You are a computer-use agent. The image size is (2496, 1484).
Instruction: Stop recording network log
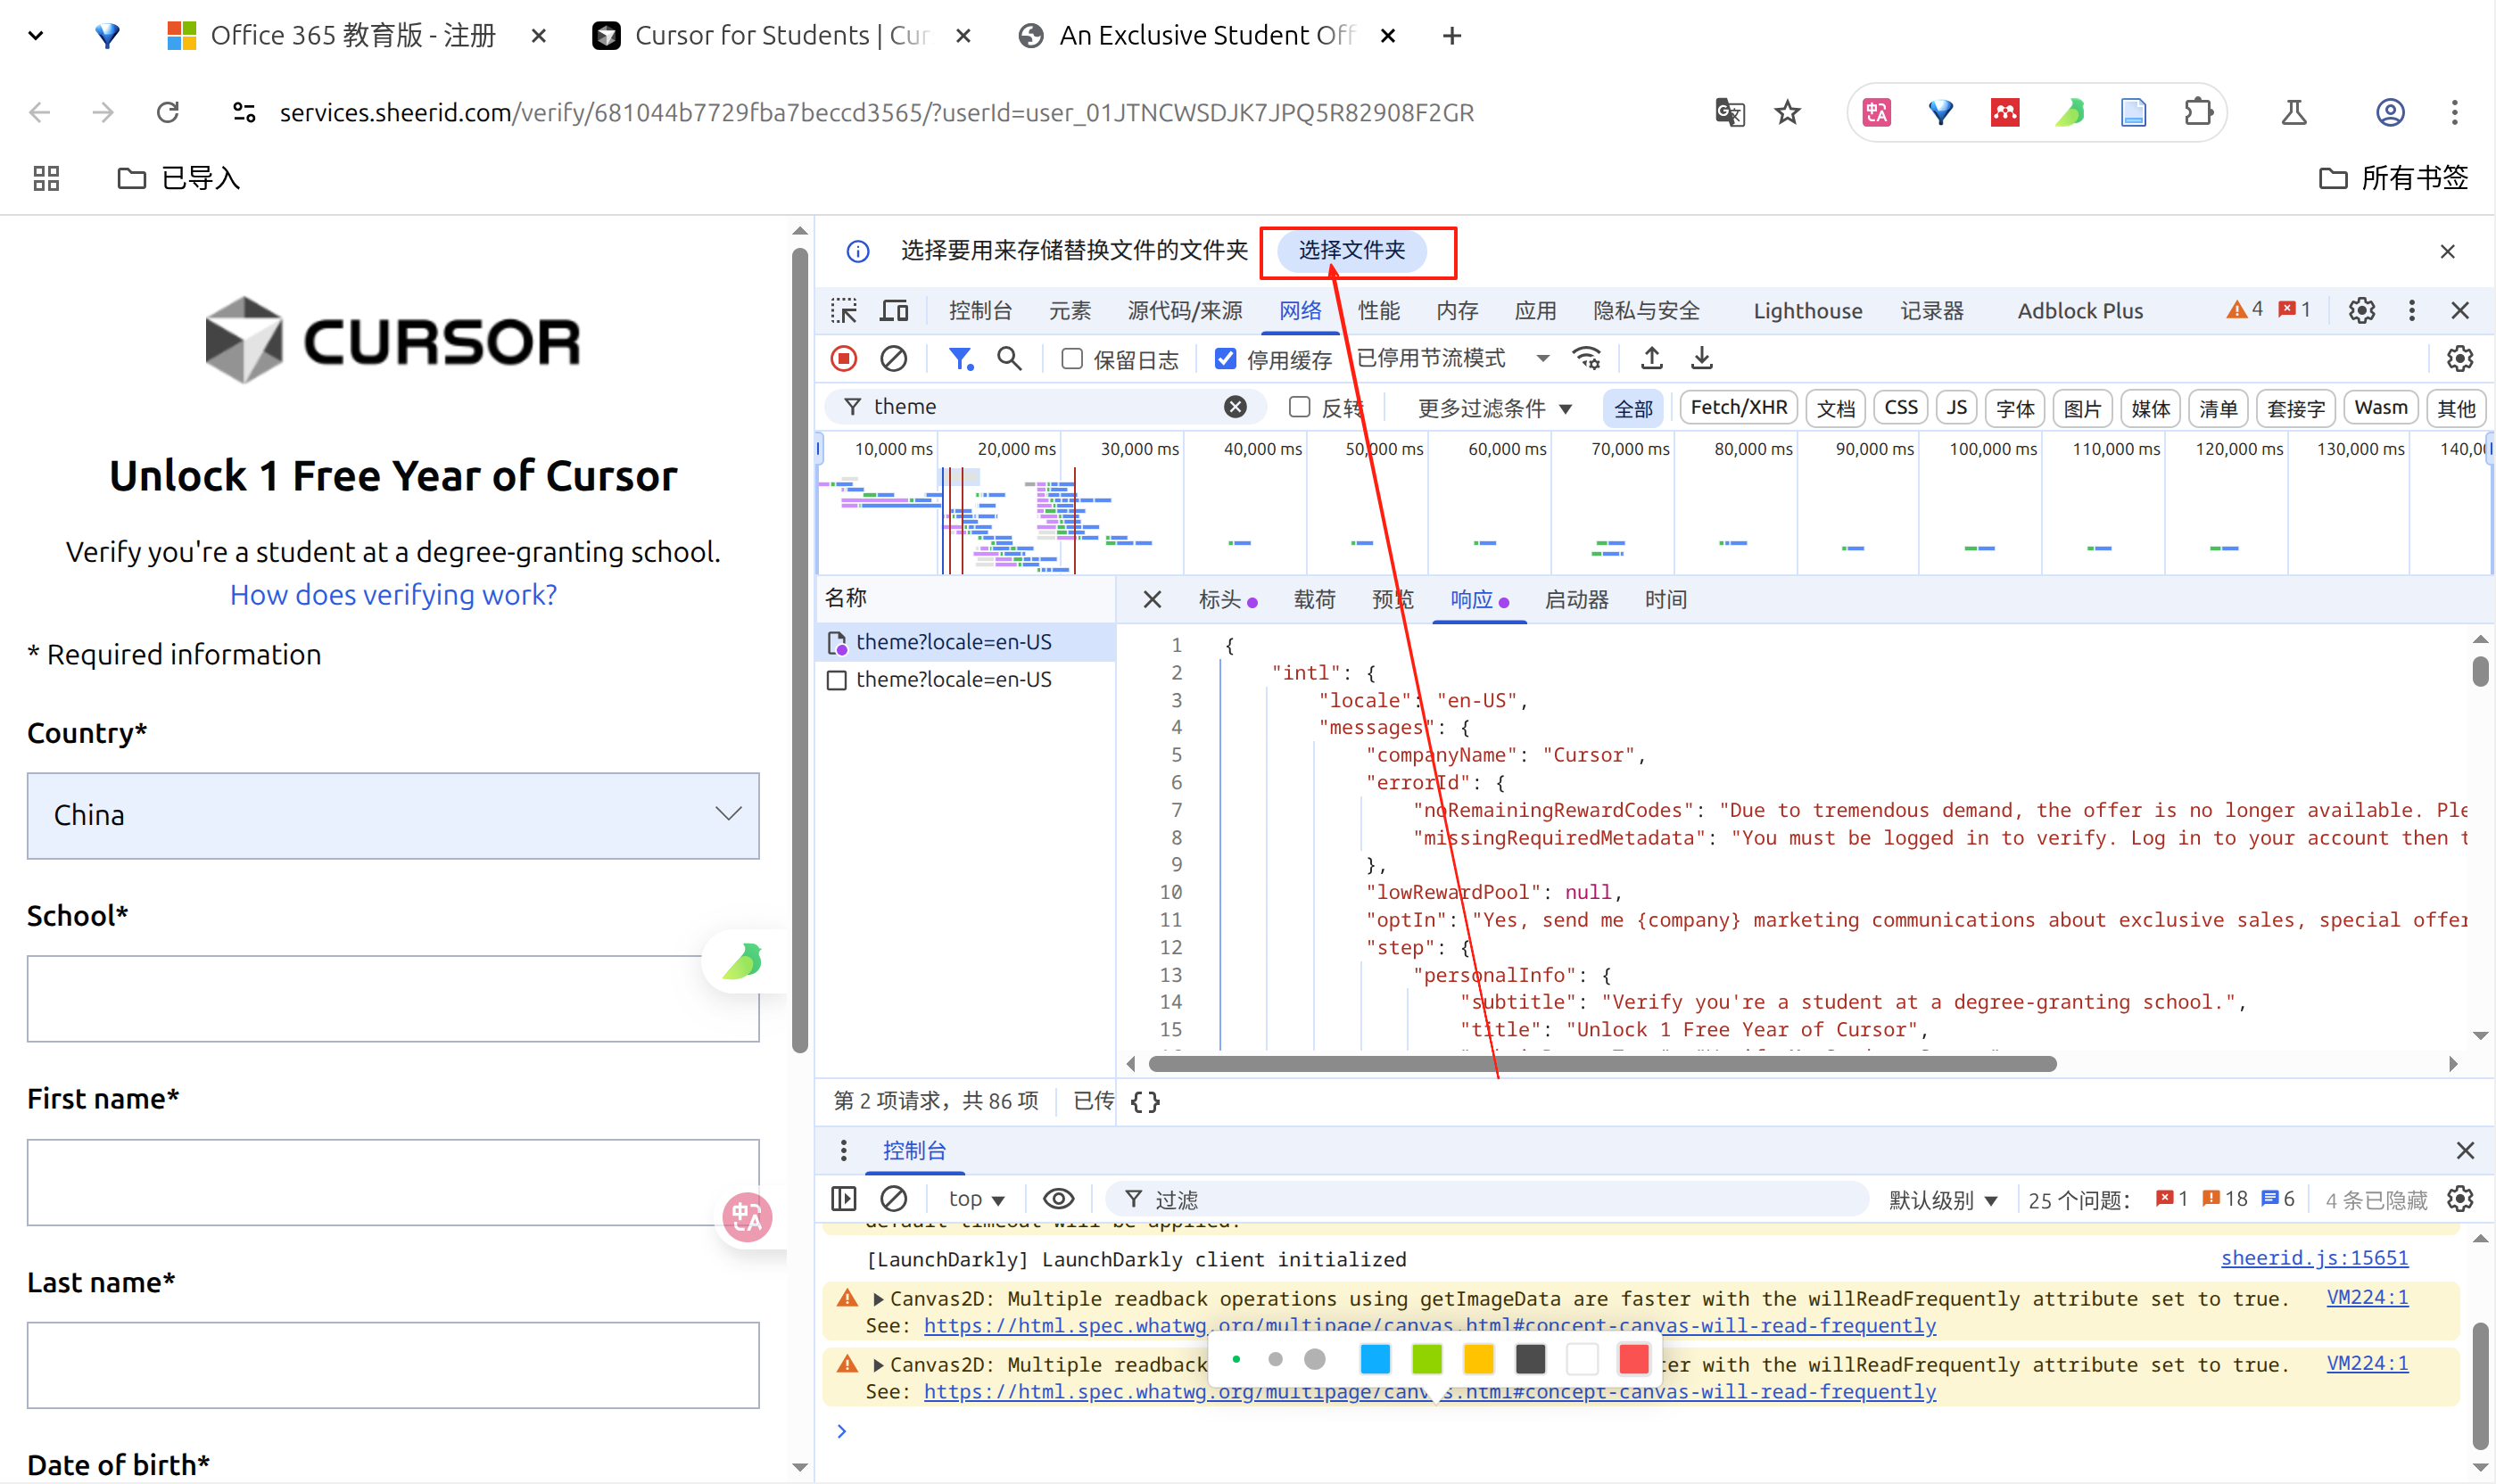[844, 359]
